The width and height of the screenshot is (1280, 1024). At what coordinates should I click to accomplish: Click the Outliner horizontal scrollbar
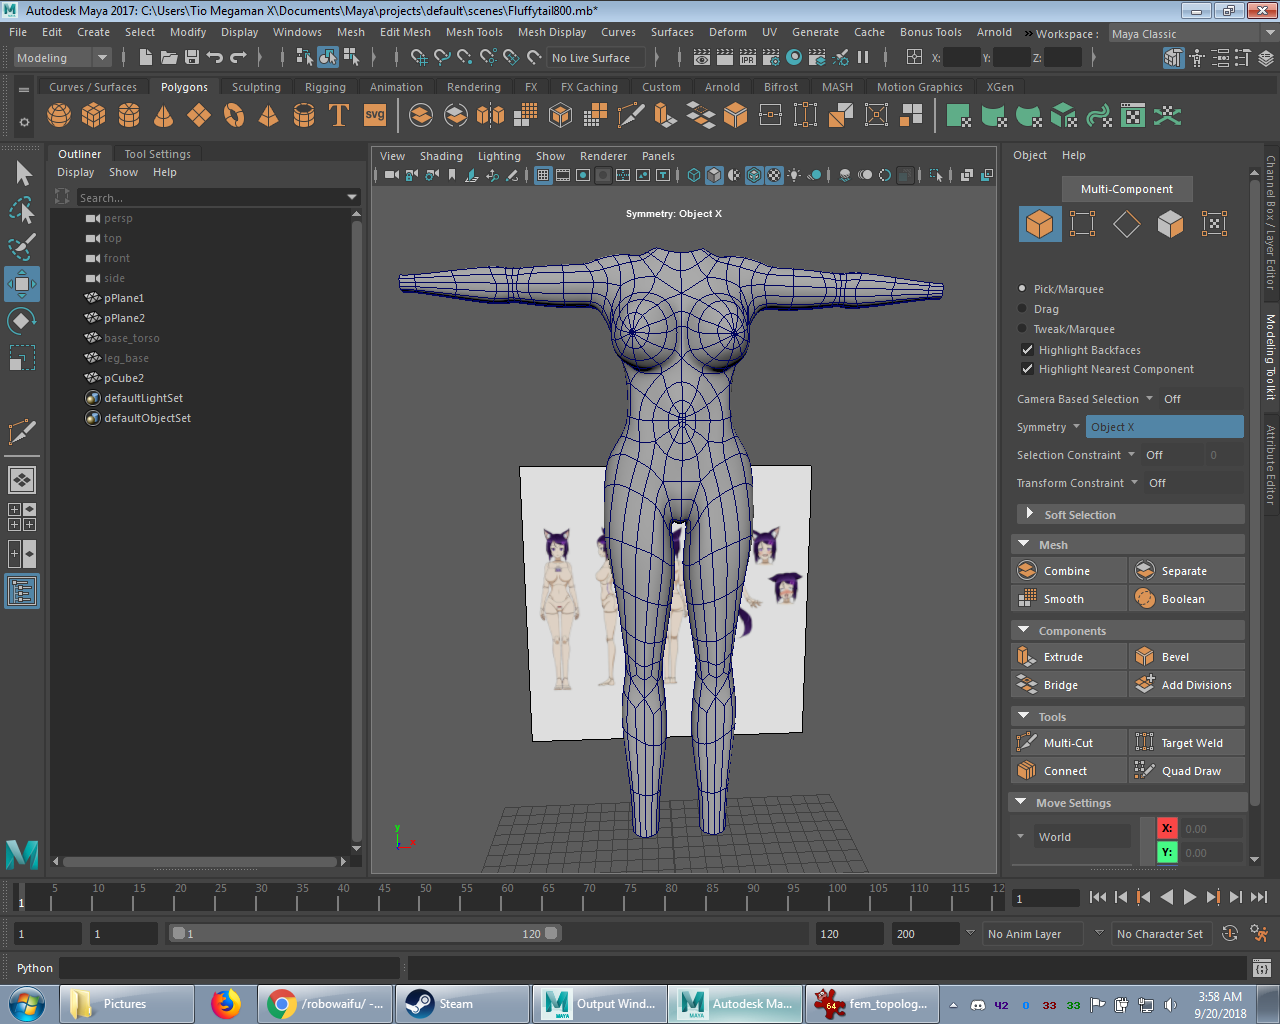(x=200, y=861)
